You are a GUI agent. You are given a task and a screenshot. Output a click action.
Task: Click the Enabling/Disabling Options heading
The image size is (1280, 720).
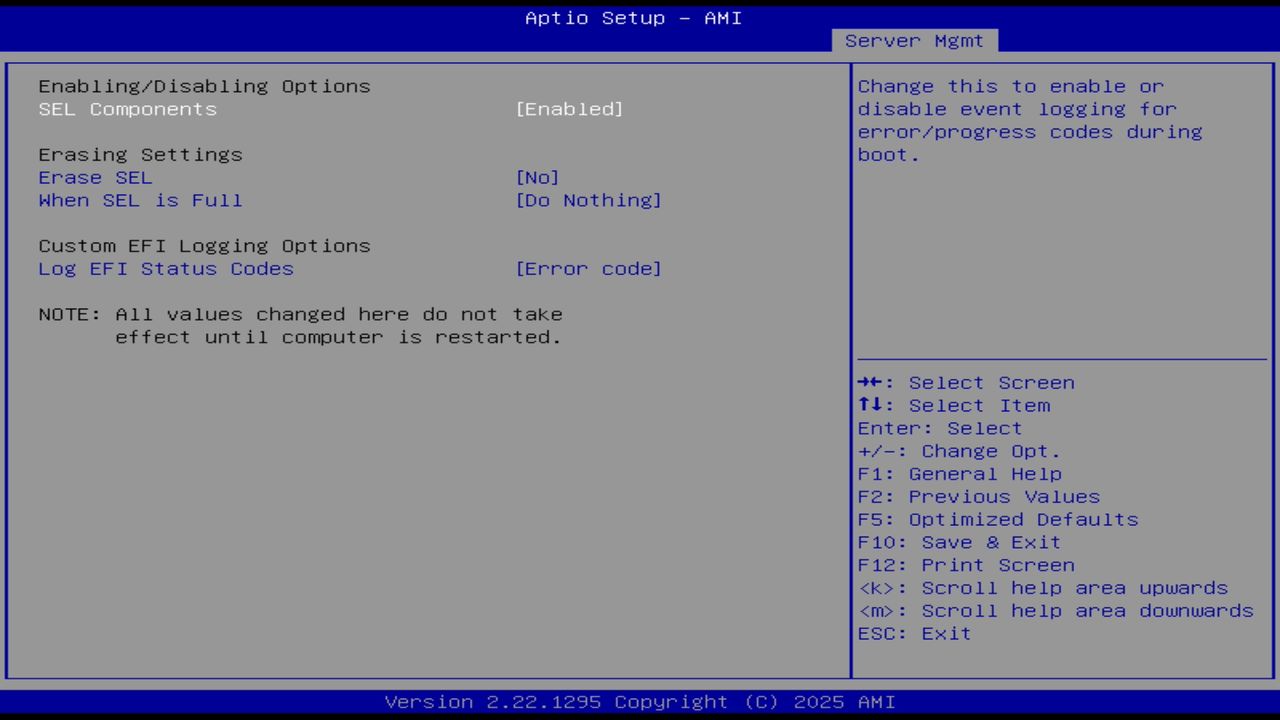click(204, 86)
